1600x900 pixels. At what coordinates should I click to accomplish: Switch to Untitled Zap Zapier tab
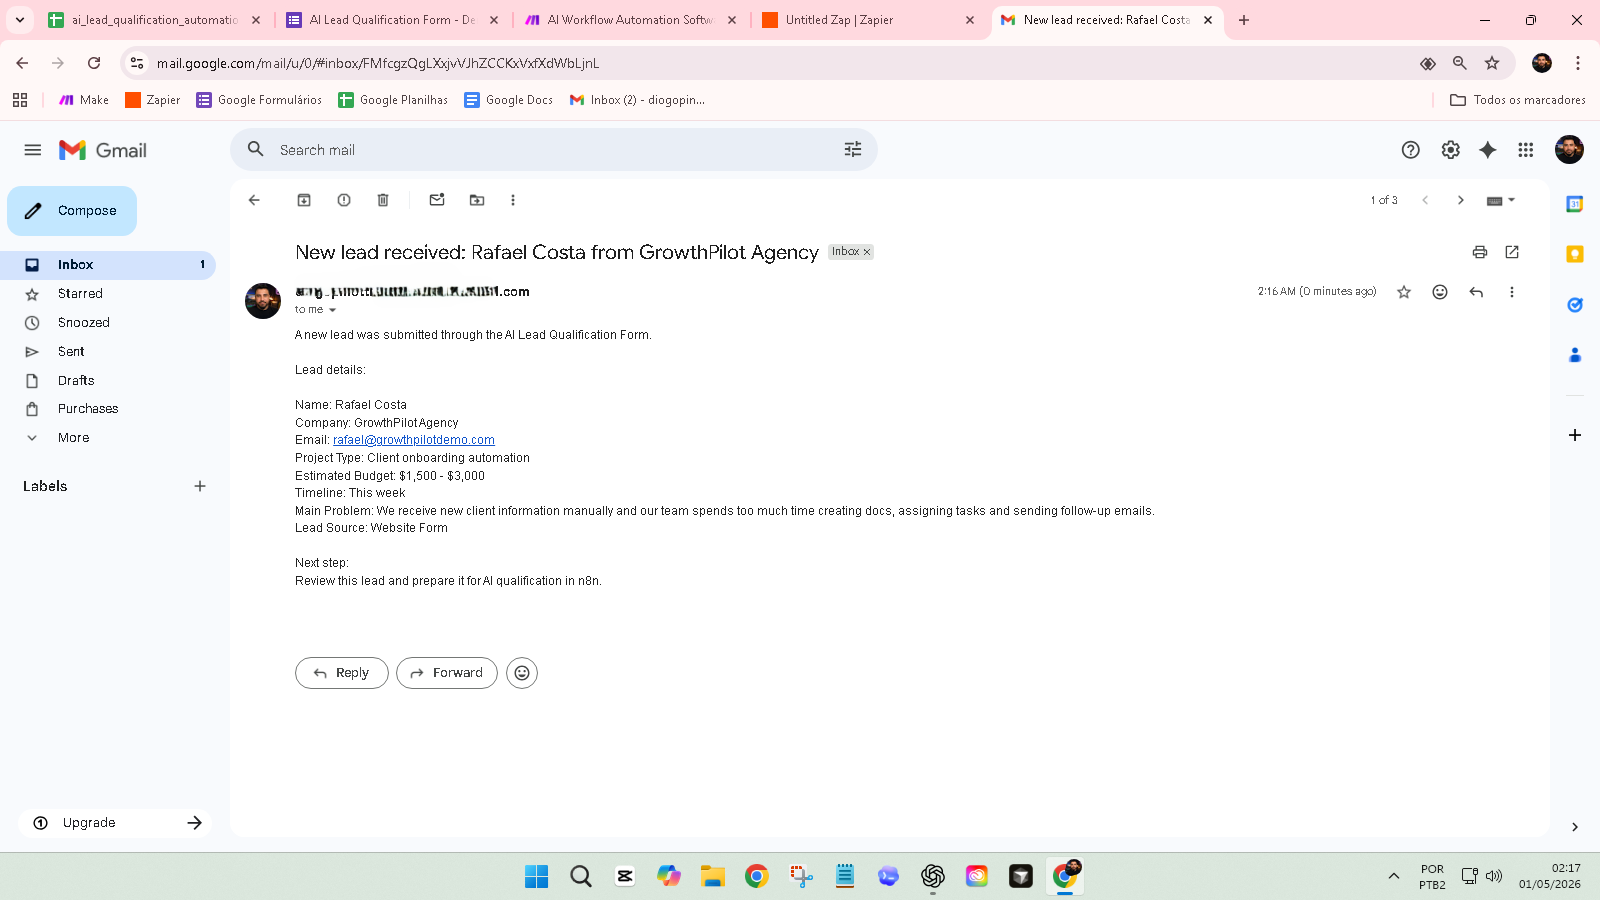(869, 20)
